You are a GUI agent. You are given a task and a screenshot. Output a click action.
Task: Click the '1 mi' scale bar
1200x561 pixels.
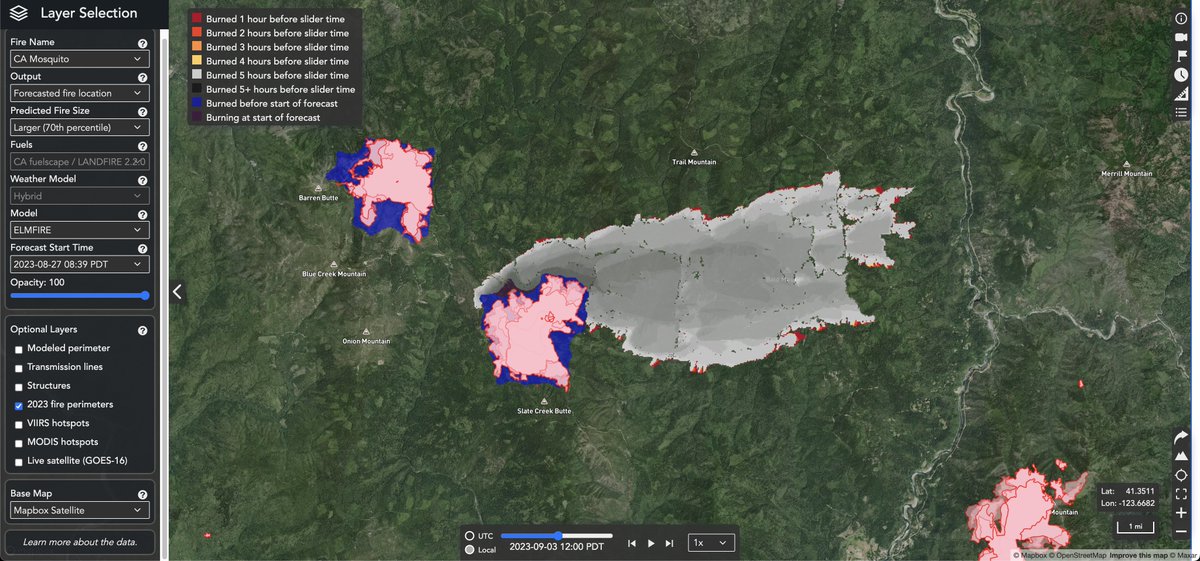point(1136,527)
